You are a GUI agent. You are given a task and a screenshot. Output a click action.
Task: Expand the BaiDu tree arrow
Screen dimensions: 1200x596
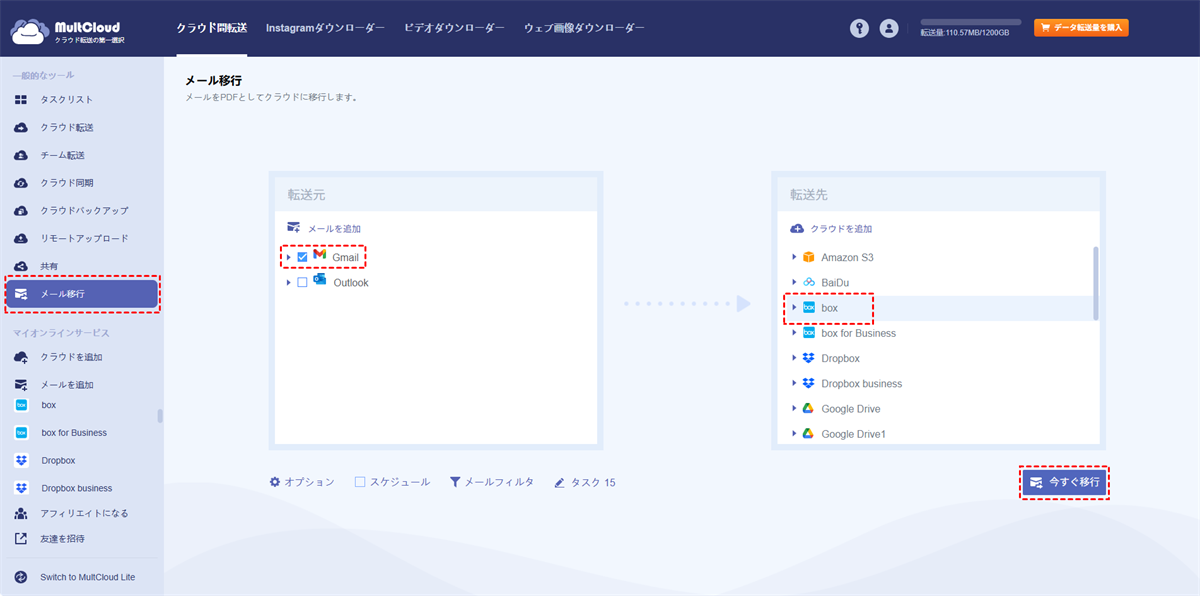coord(794,282)
